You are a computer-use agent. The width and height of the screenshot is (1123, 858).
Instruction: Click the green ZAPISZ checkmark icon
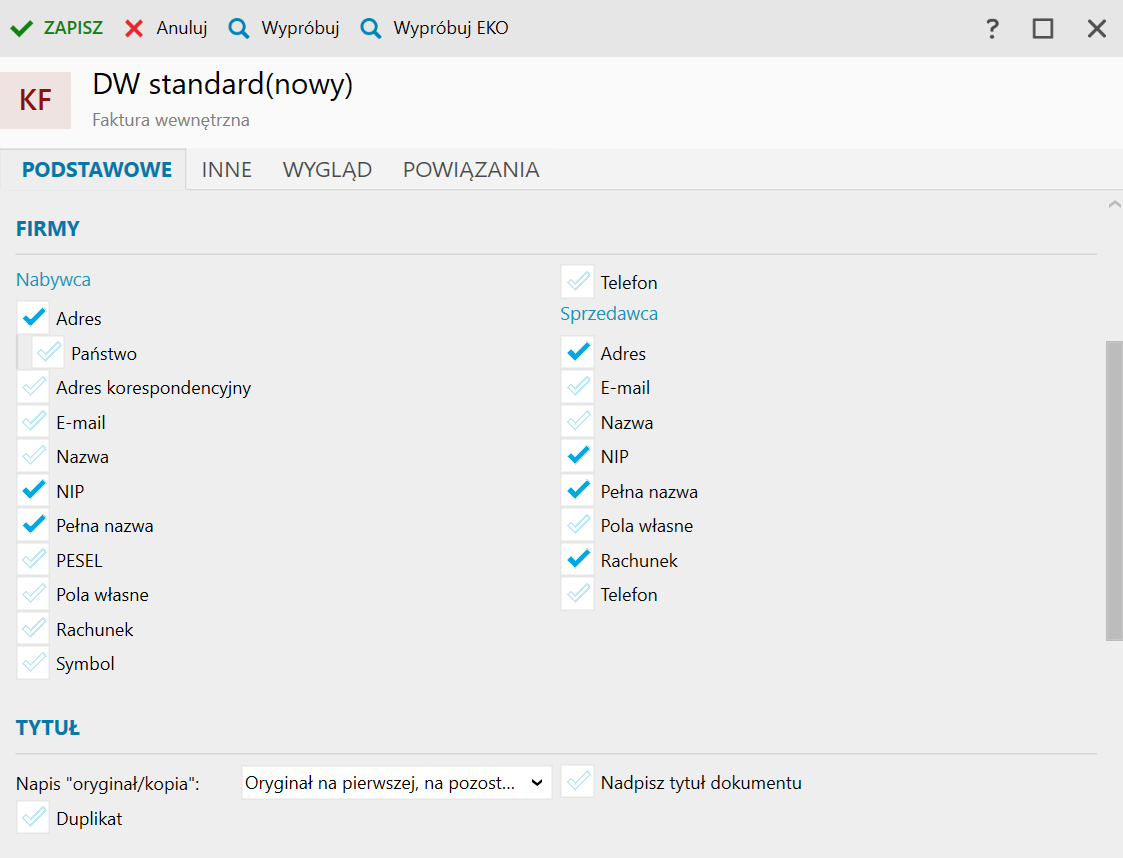point(21,29)
